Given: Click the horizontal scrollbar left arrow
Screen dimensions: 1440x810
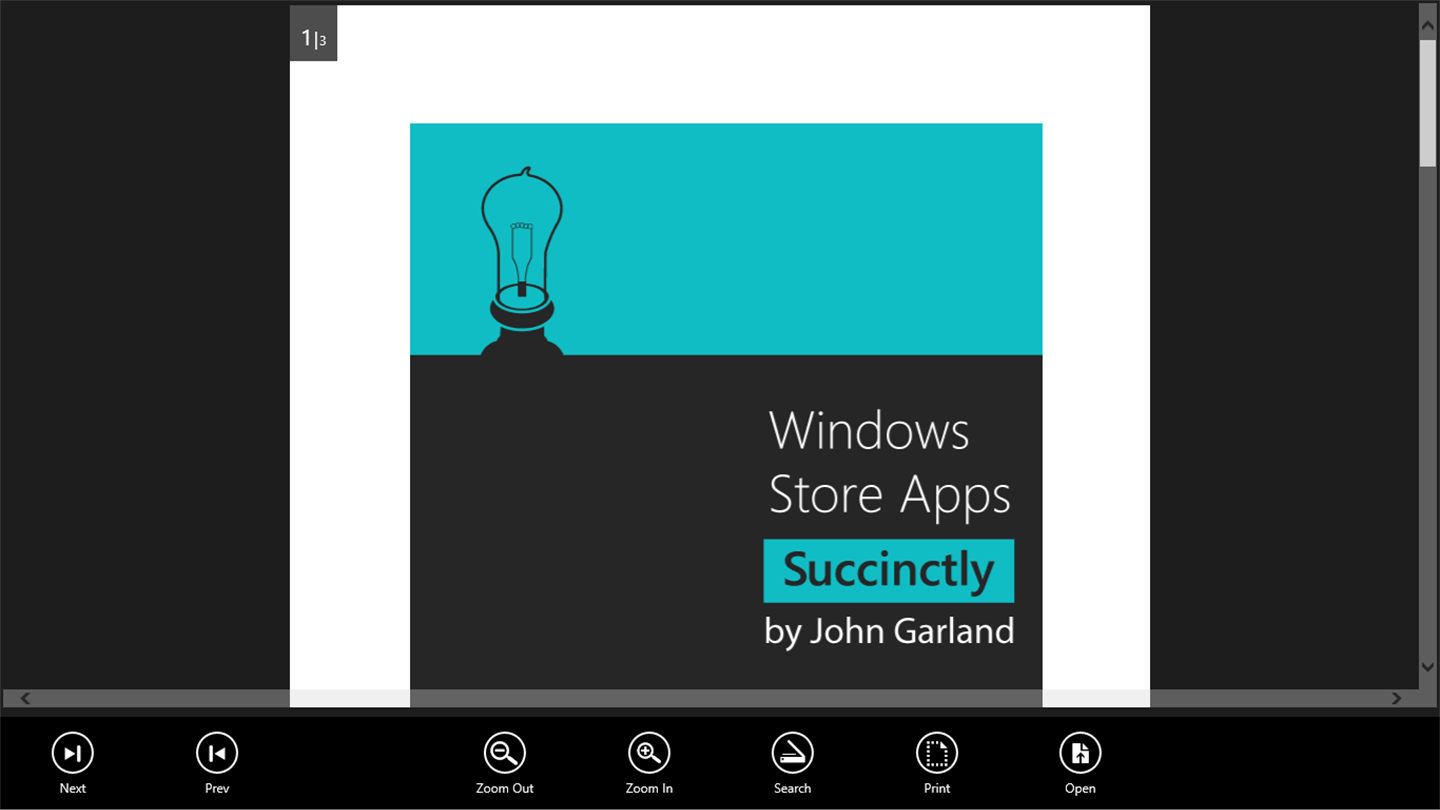Looking at the screenshot, I should click(26, 698).
